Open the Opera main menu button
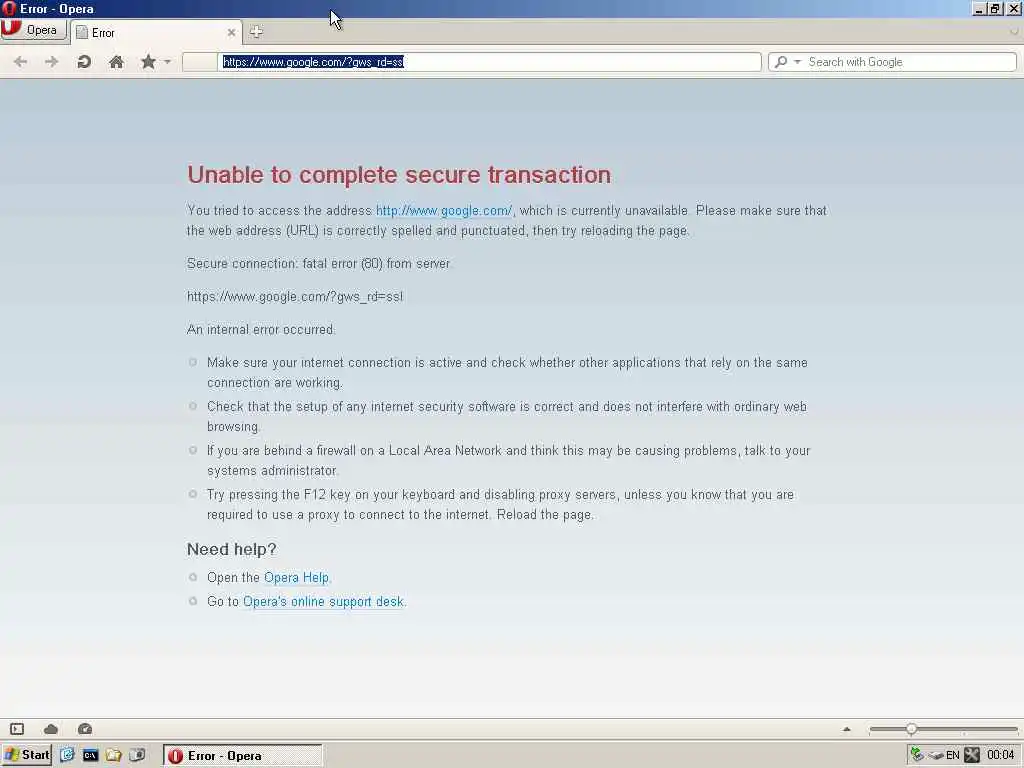The image size is (1024, 768). [33, 30]
